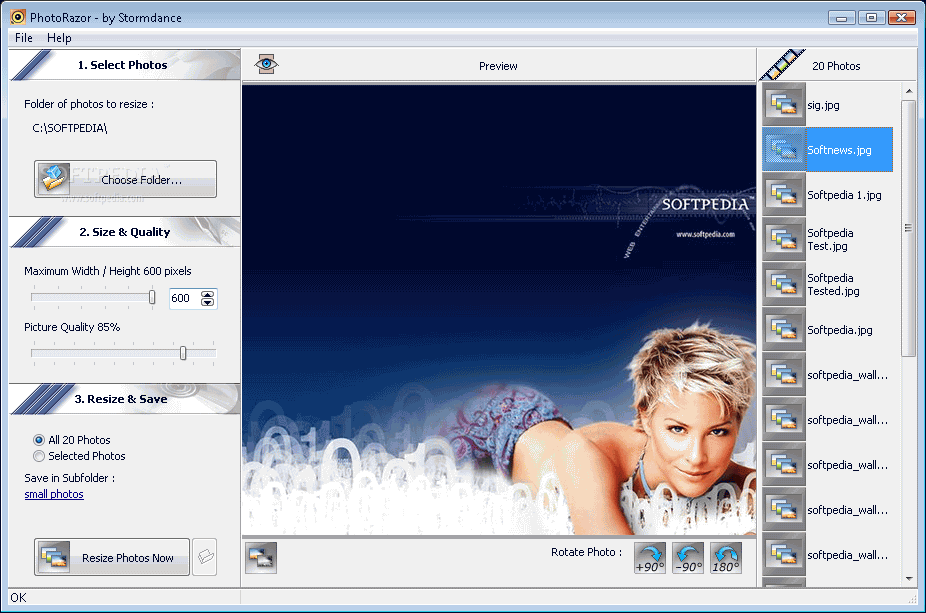
Task: Click the photo icon below the preview
Action: [x=261, y=557]
